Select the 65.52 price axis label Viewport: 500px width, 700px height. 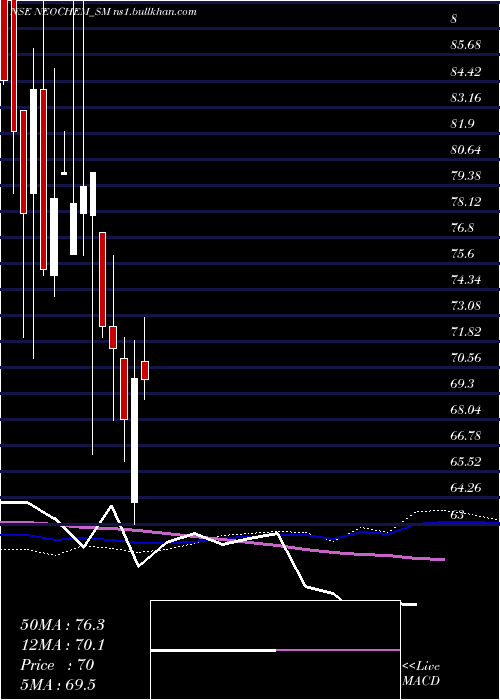(466, 461)
